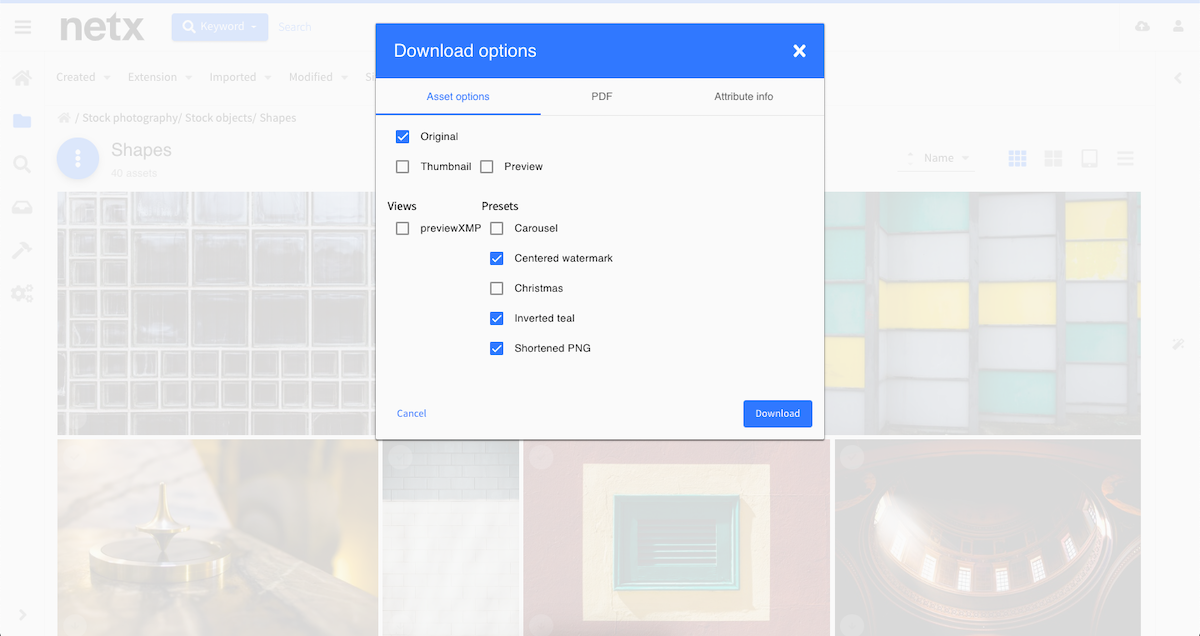This screenshot has width=1200, height=636.
Task: Click the breadcrumb home icon
Action: click(x=64, y=118)
